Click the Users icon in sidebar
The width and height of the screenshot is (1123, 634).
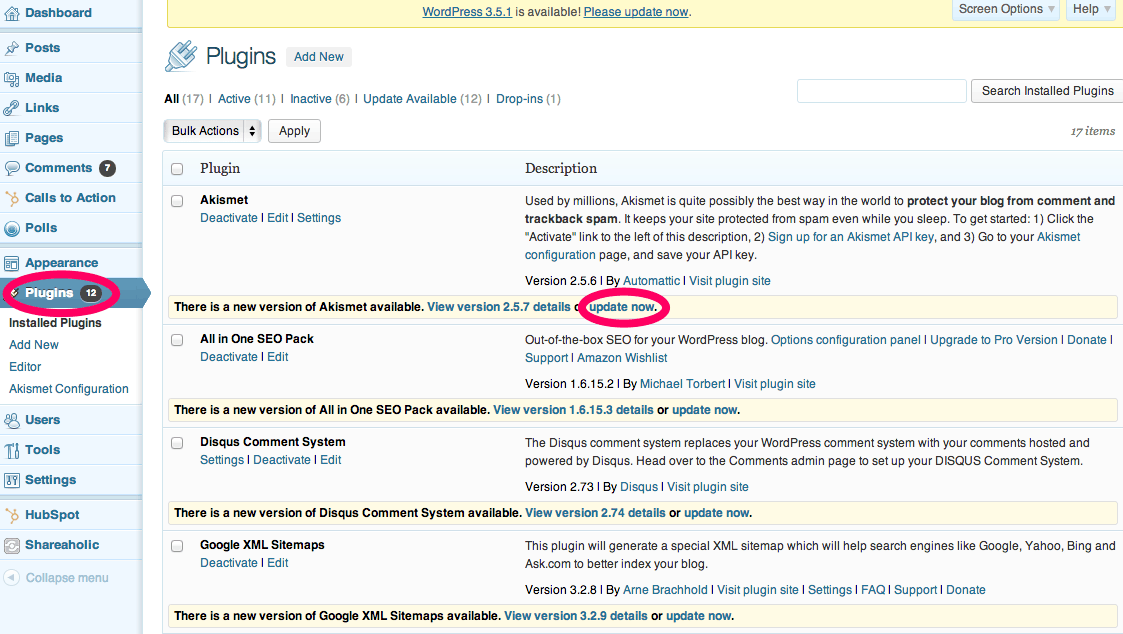11,421
